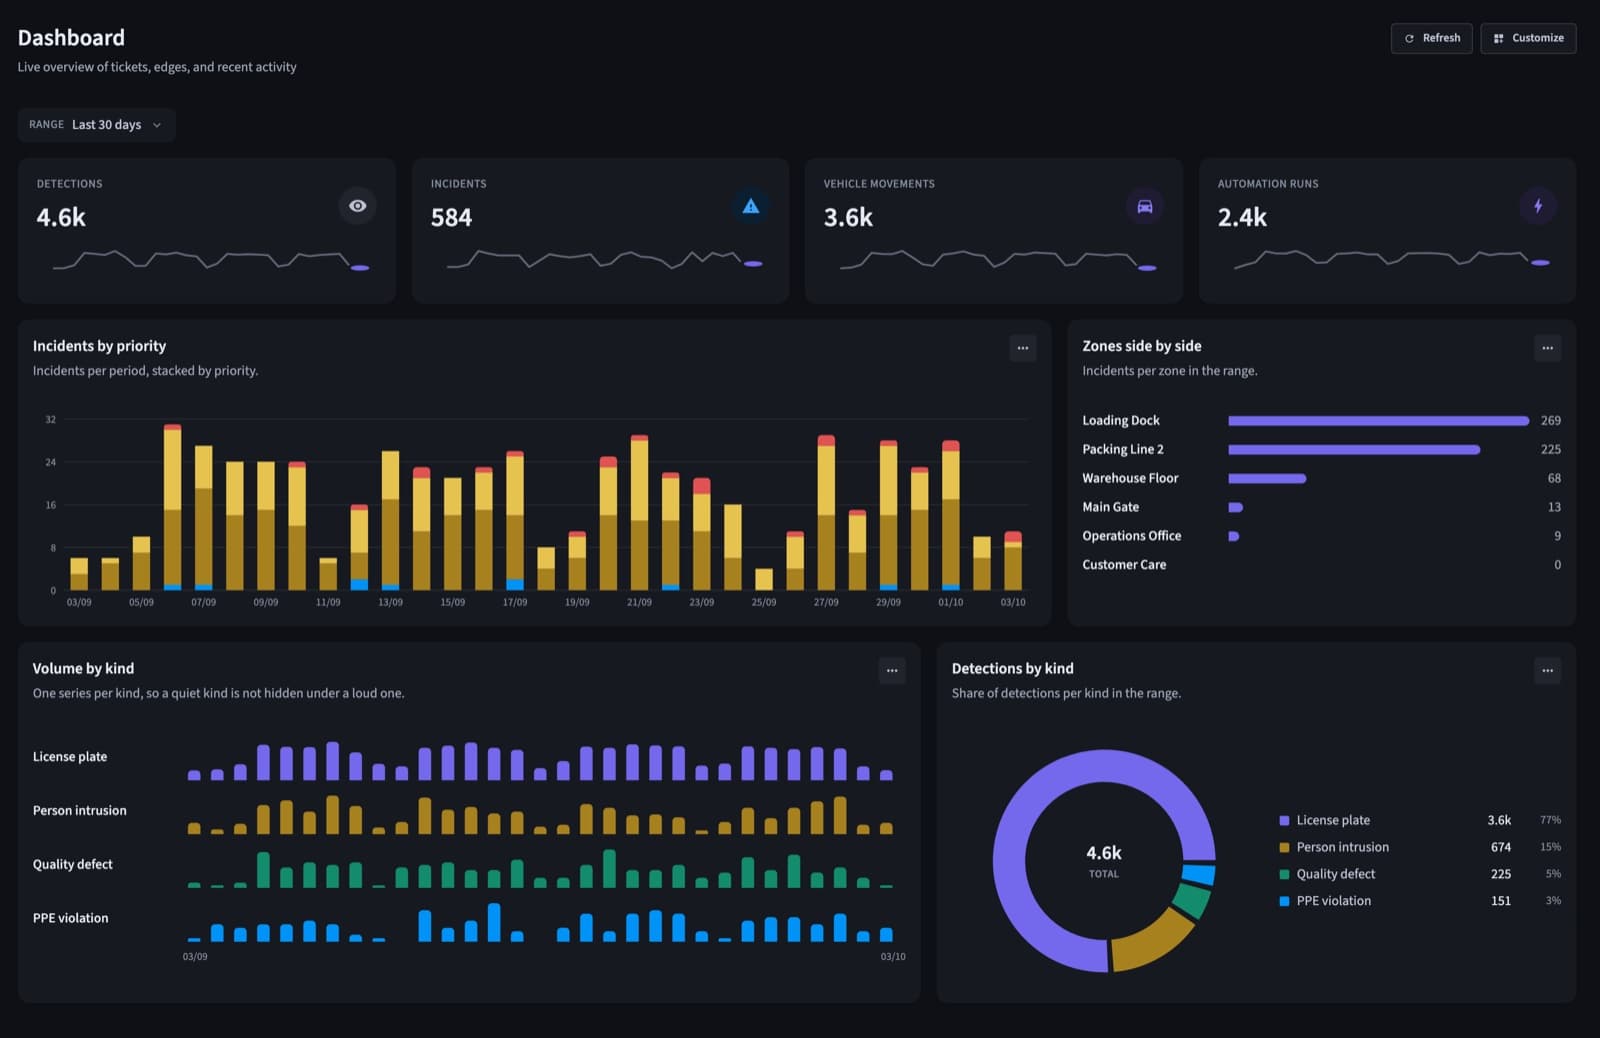Click the '4.6k' Detections value
The image size is (1600, 1038).
coord(61,217)
